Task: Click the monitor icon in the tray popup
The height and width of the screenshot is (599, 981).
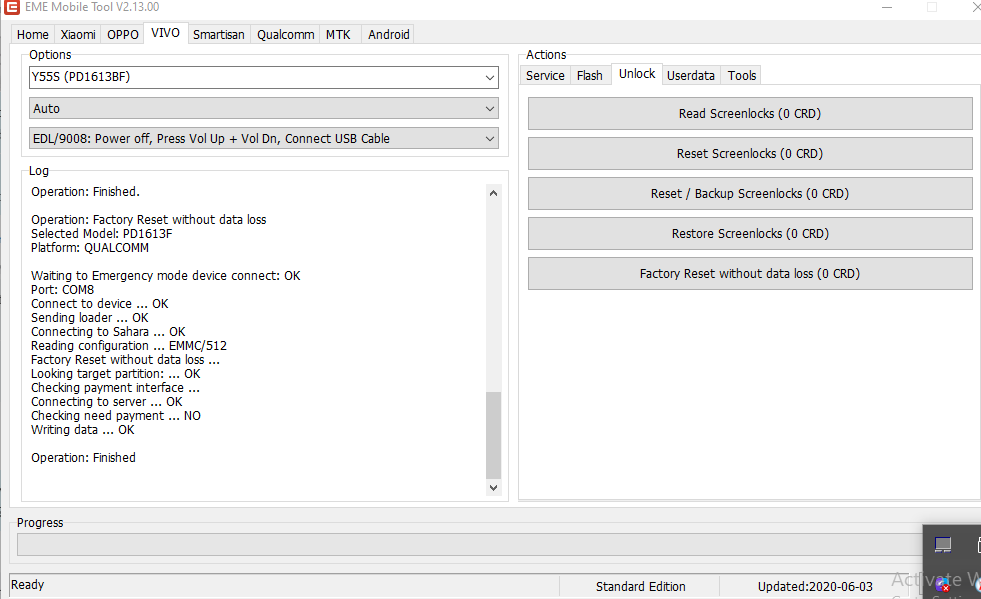Action: [942, 545]
